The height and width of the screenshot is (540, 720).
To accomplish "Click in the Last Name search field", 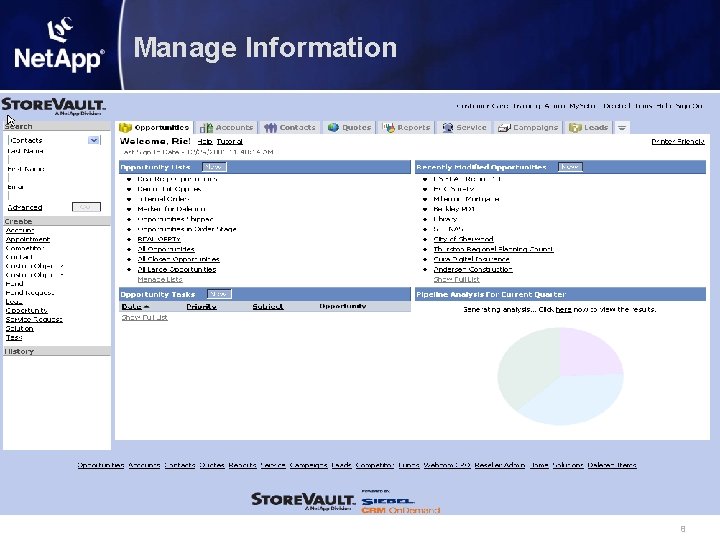I will (54, 160).
